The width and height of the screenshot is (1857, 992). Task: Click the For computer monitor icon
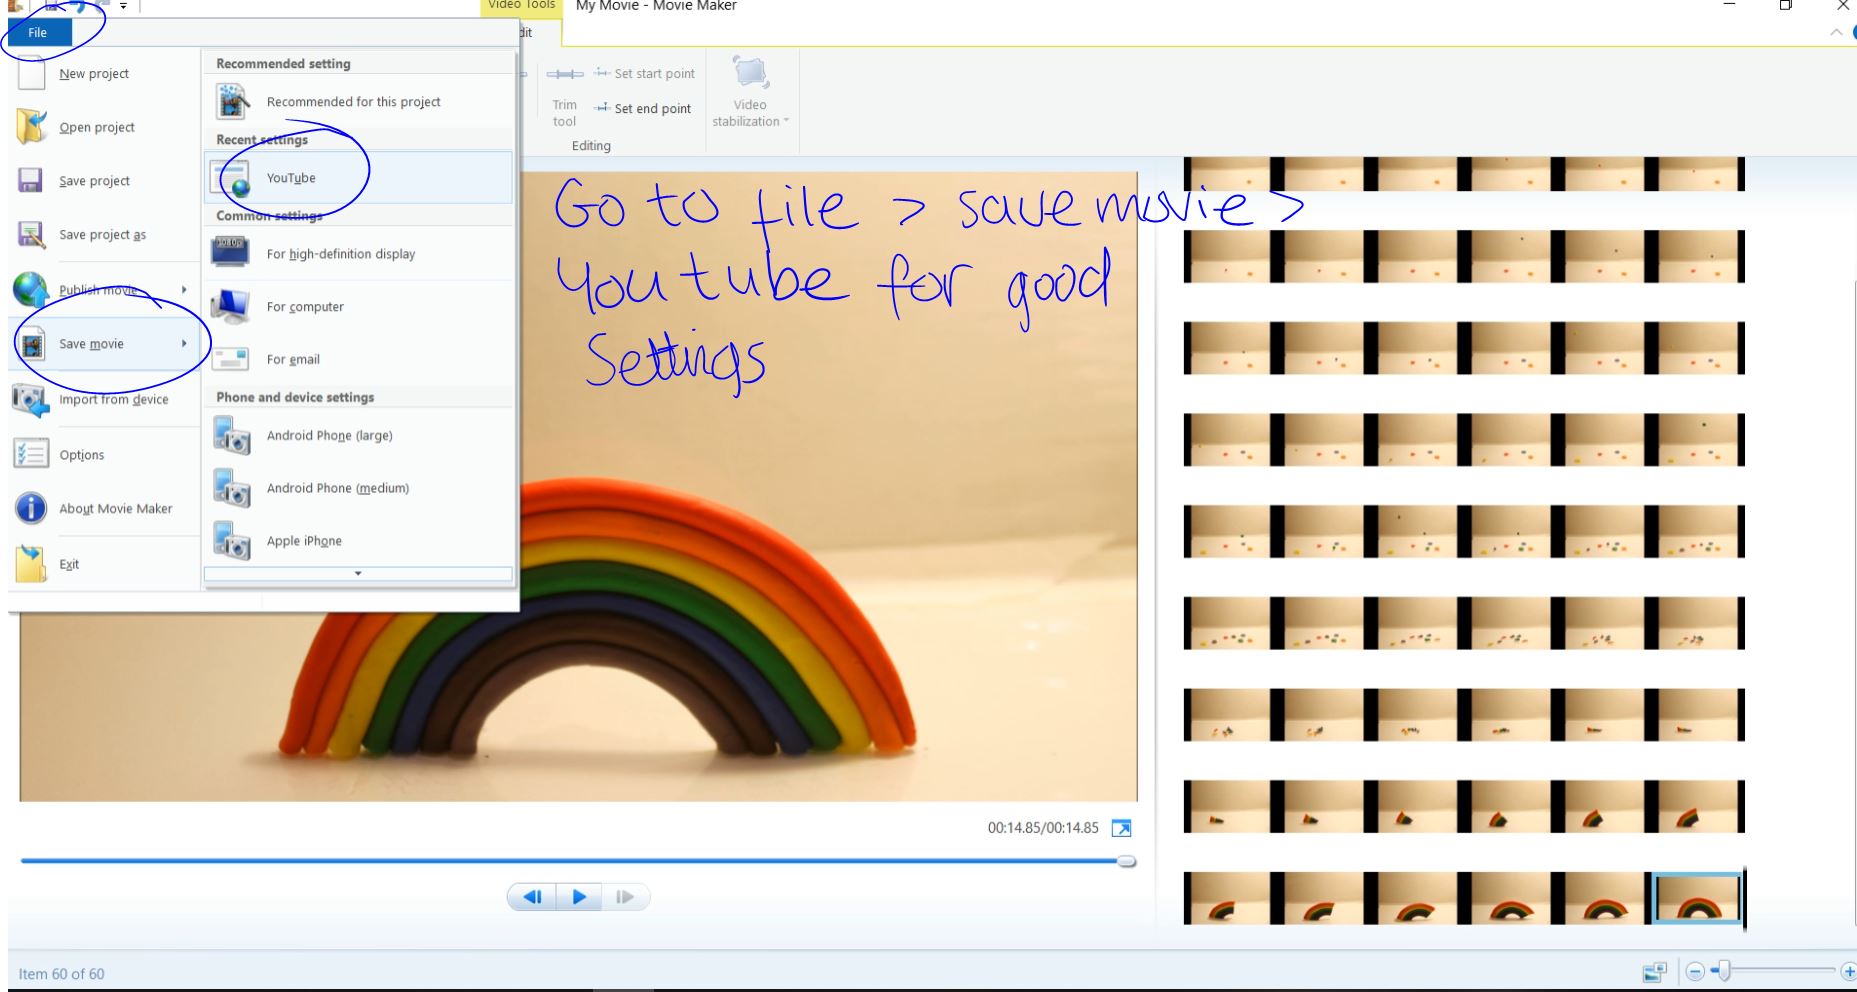[x=232, y=306]
